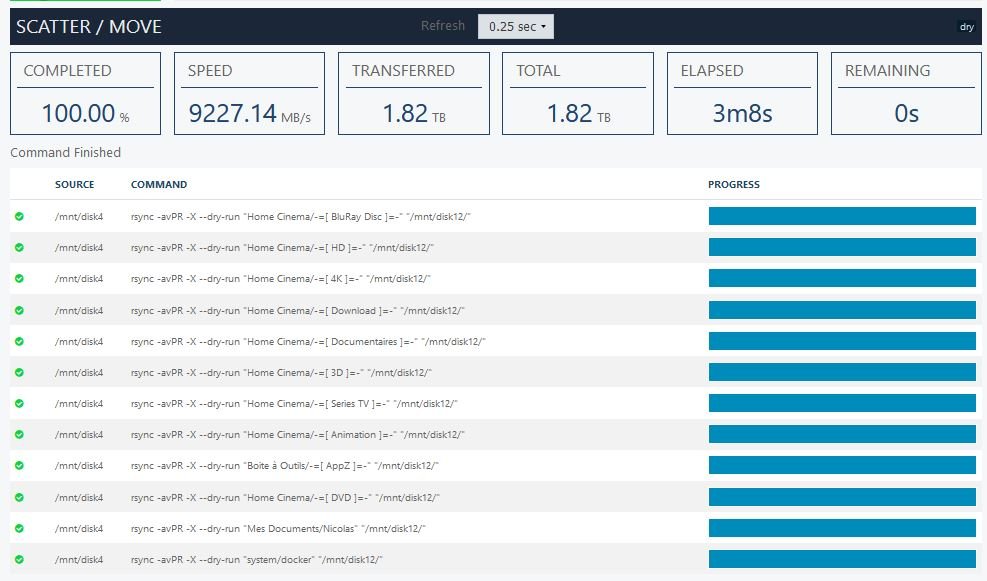Select the rsync command for -=[ DVD ]=-
This screenshot has height=581, width=987.
[x=285, y=497]
